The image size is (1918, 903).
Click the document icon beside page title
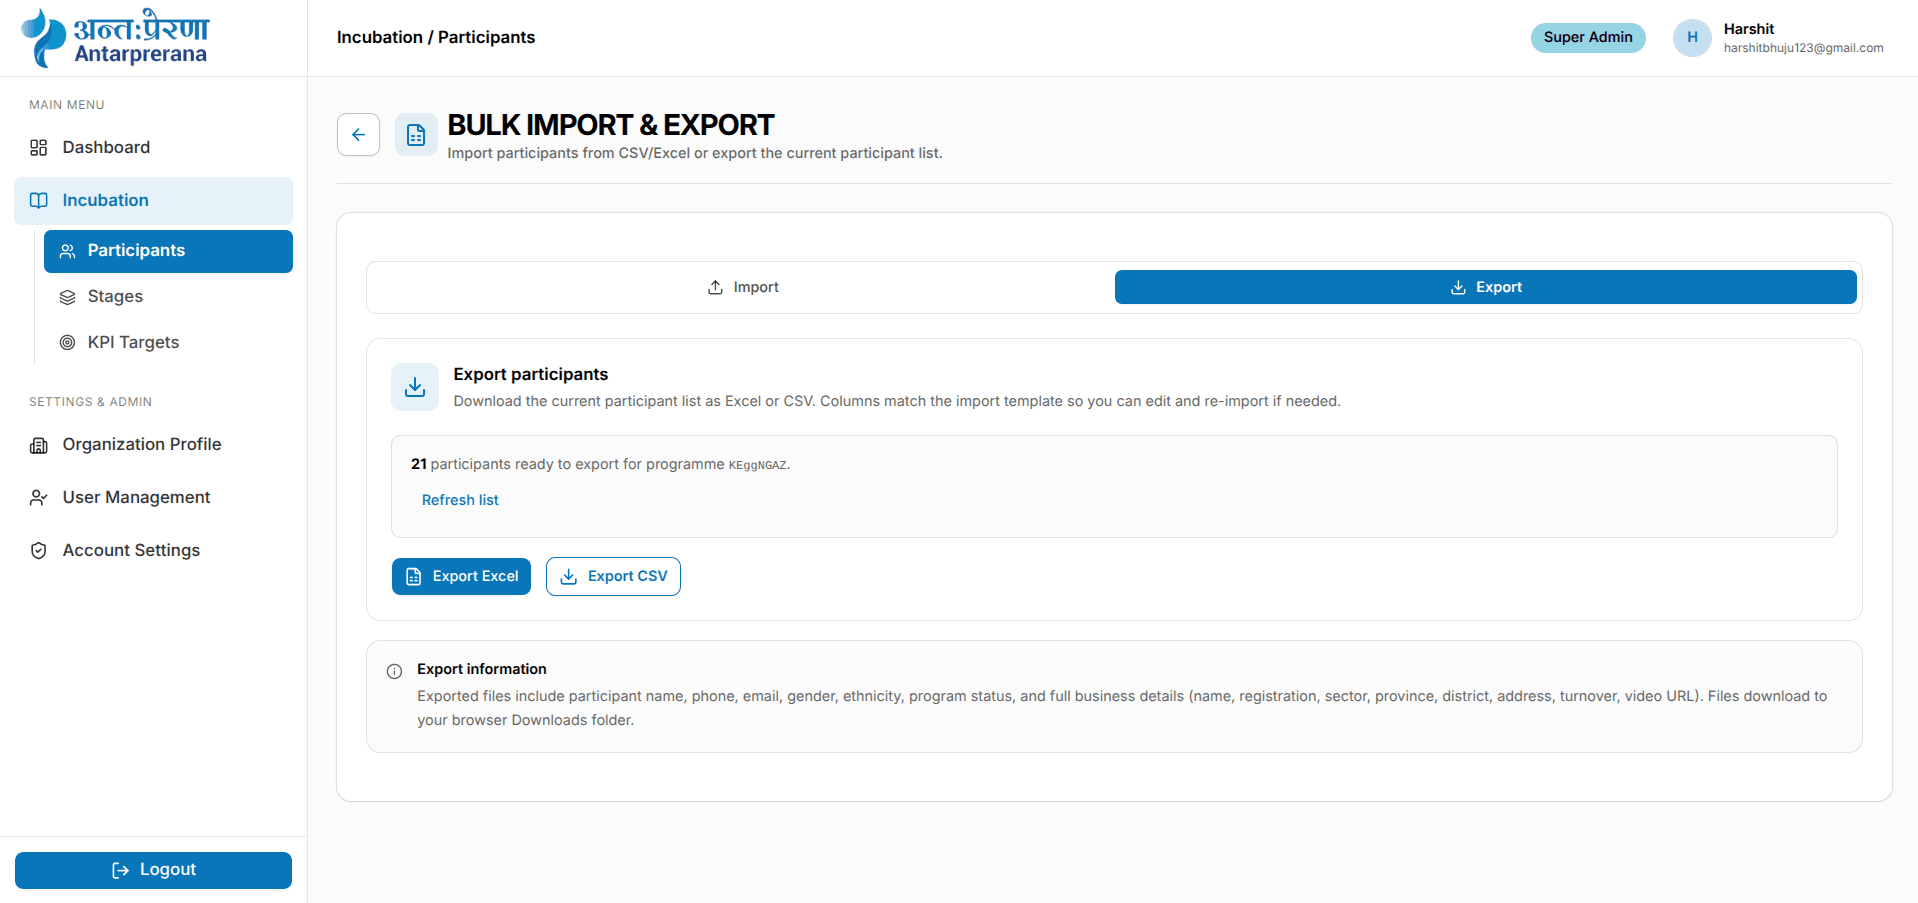click(416, 135)
